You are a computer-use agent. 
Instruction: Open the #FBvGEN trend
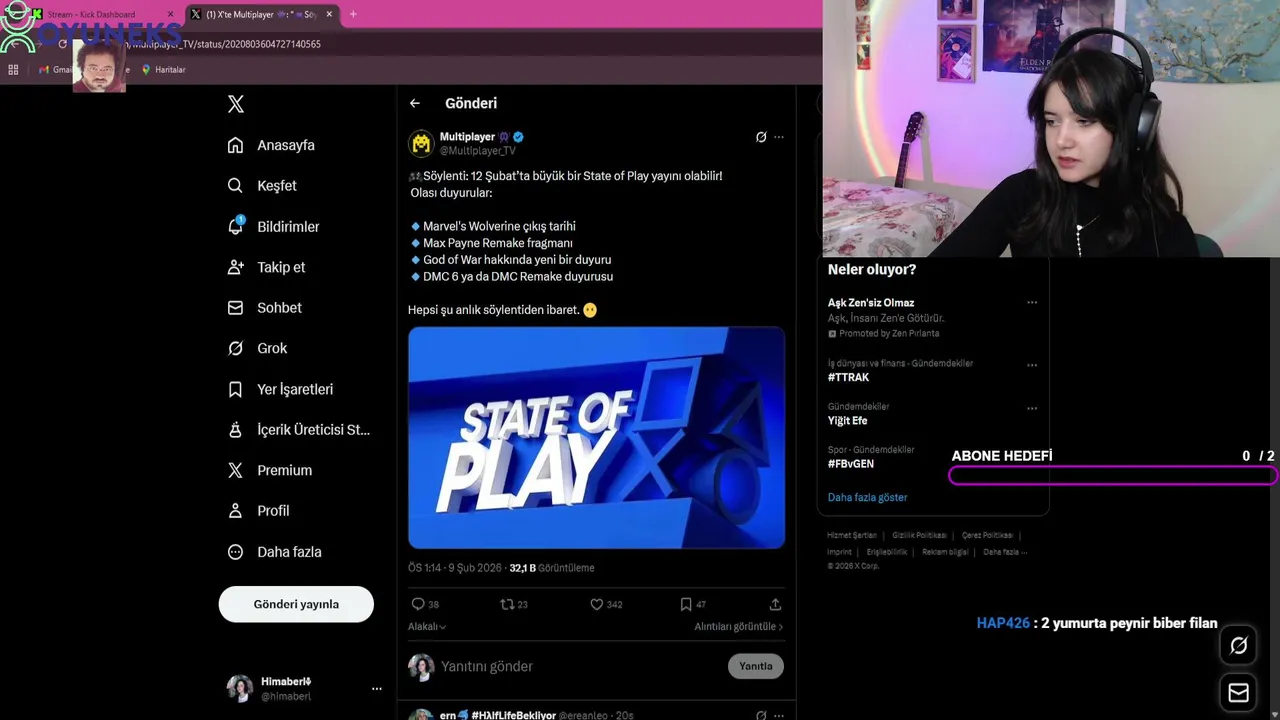(x=850, y=464)
